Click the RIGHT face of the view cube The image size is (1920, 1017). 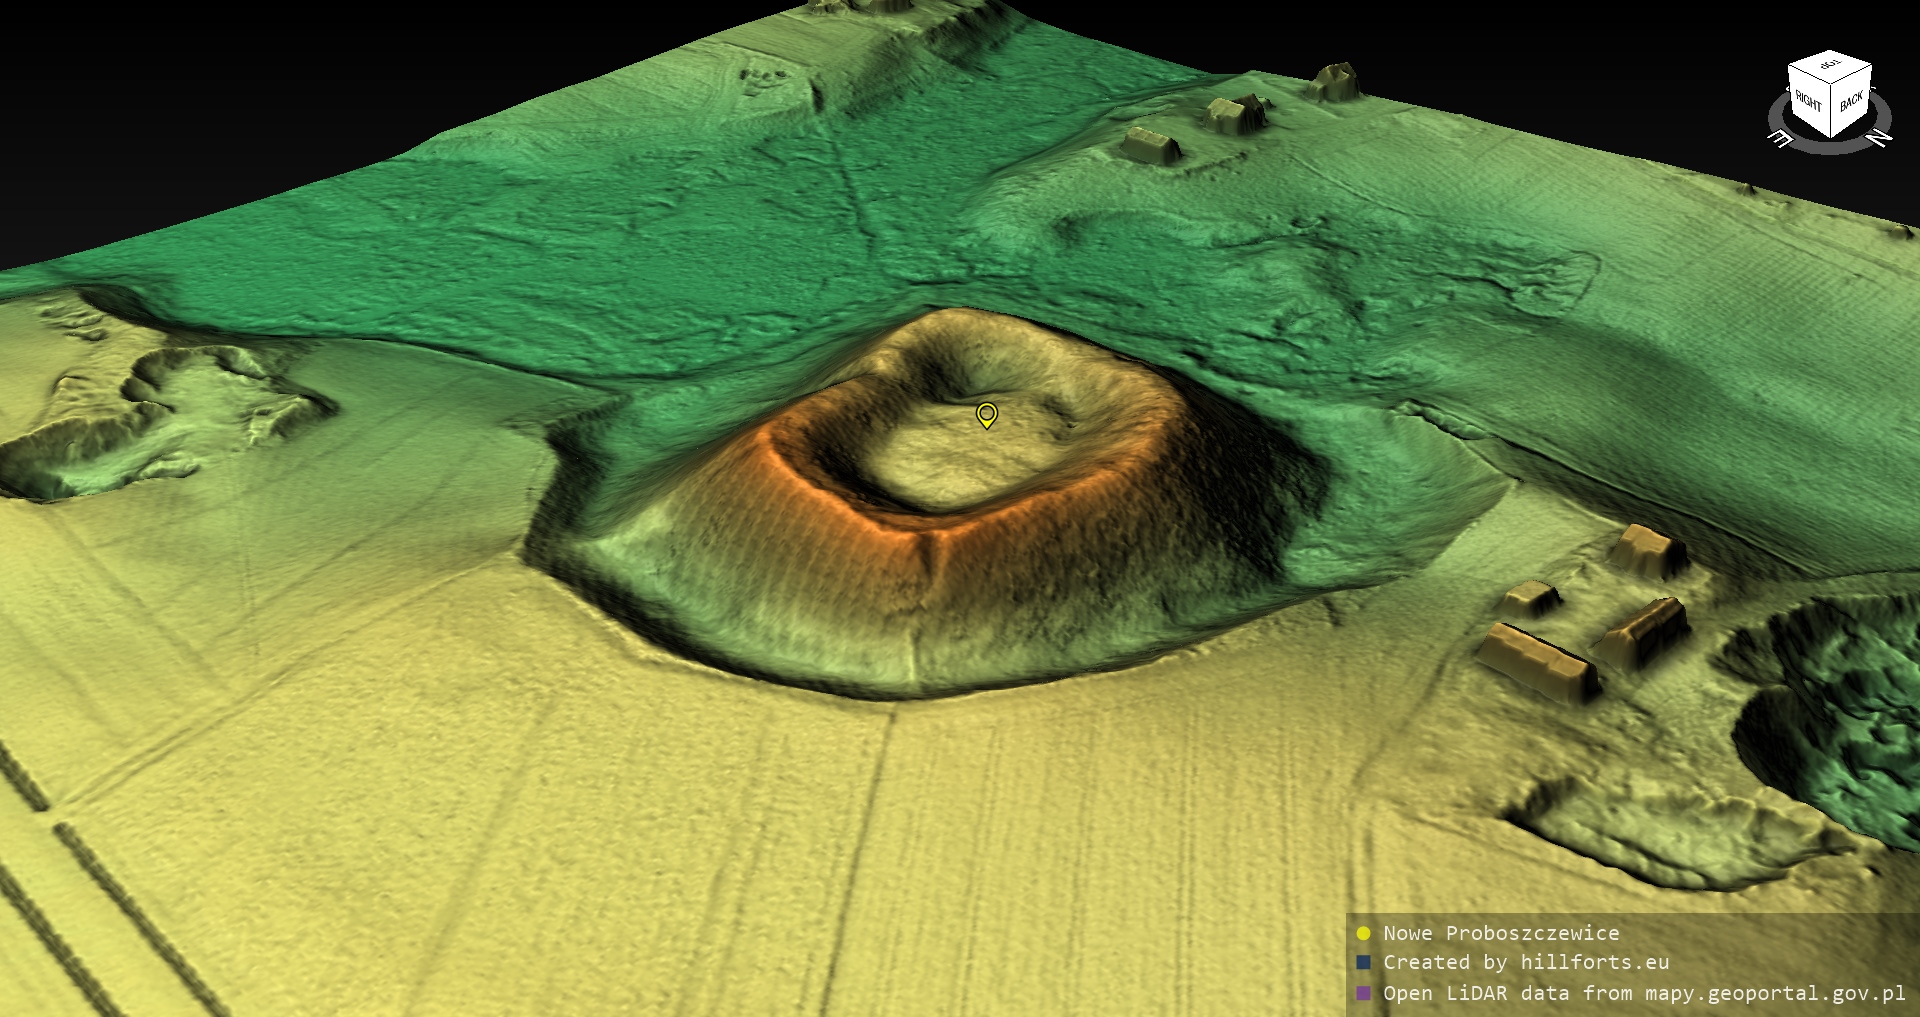pyautogui.click(x=1808, y=102)
